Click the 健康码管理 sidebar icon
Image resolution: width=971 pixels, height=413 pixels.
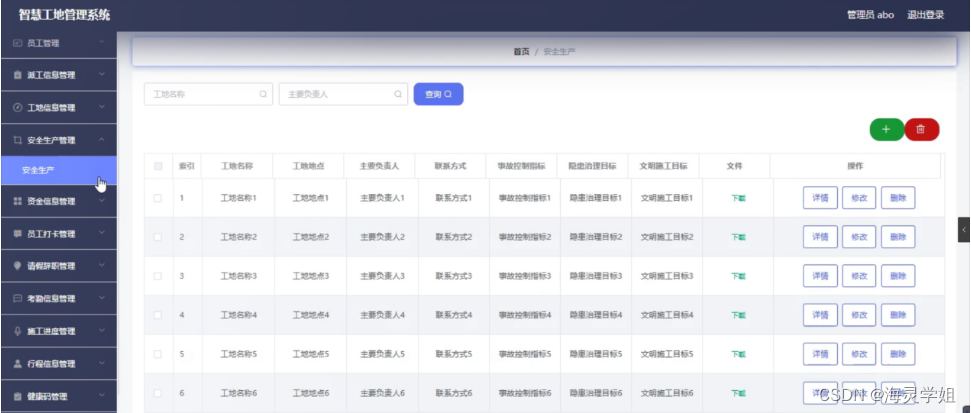click(x=17, y=396)
